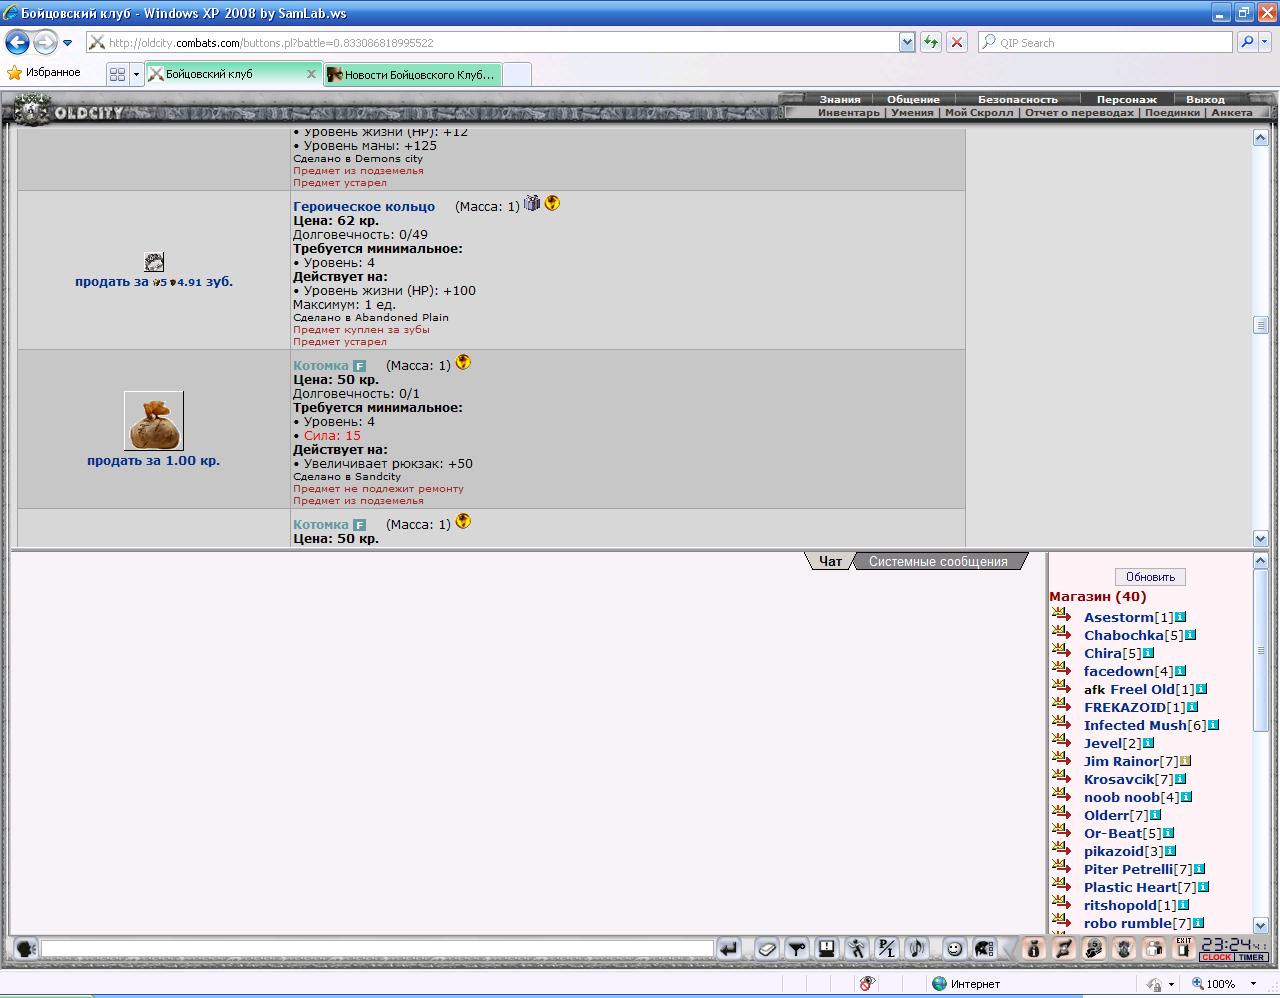The height and width of the screenshot is (998, 1280).
Task: Click the CLOCK label under the time
Action: point(1217,957)
